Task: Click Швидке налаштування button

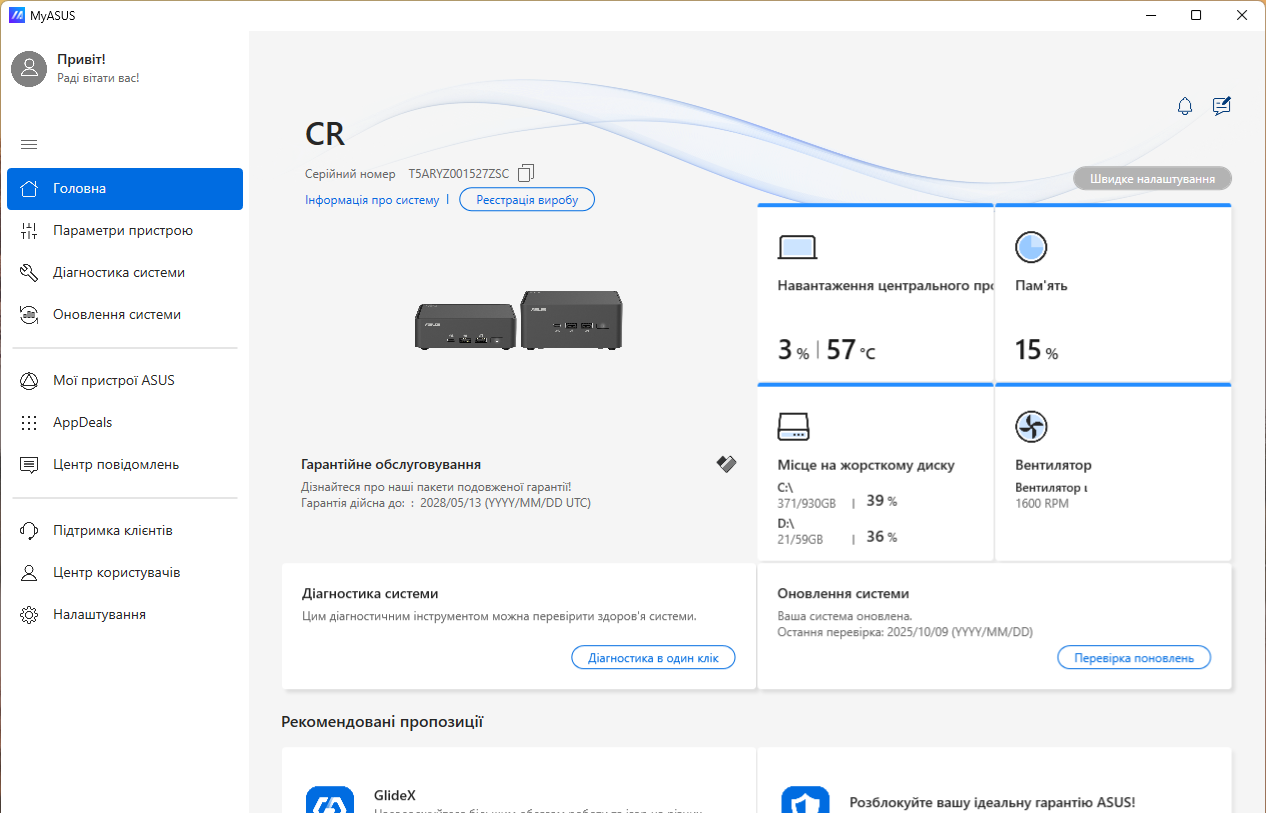Action: click(1153, 179)
